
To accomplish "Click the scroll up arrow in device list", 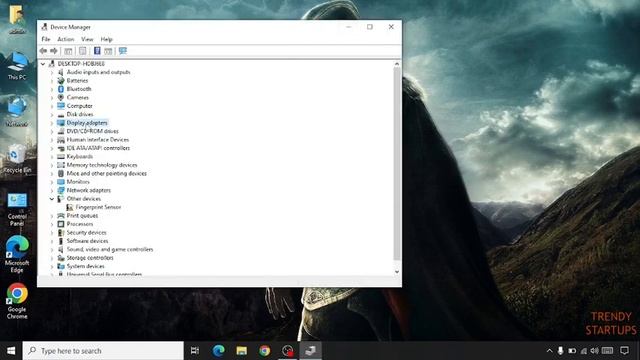I will pos(397,64).
